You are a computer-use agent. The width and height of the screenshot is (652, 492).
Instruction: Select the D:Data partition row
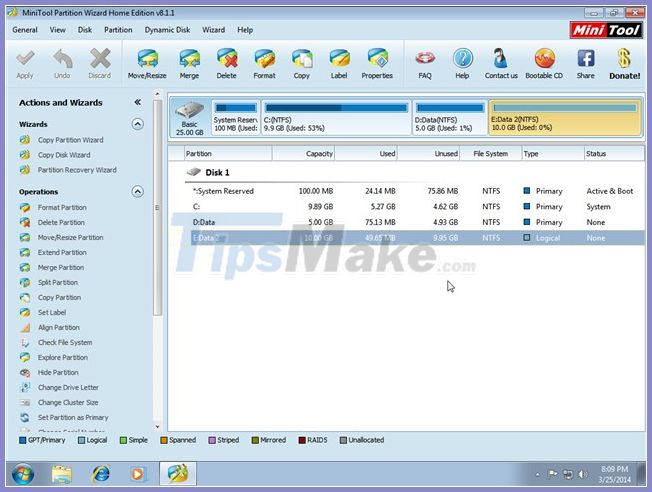415,222
